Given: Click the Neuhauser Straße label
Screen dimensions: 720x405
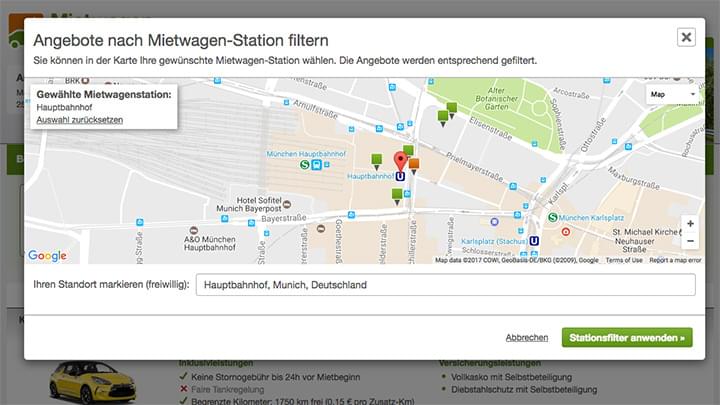Looking at the screenshot, I should 635,245.
